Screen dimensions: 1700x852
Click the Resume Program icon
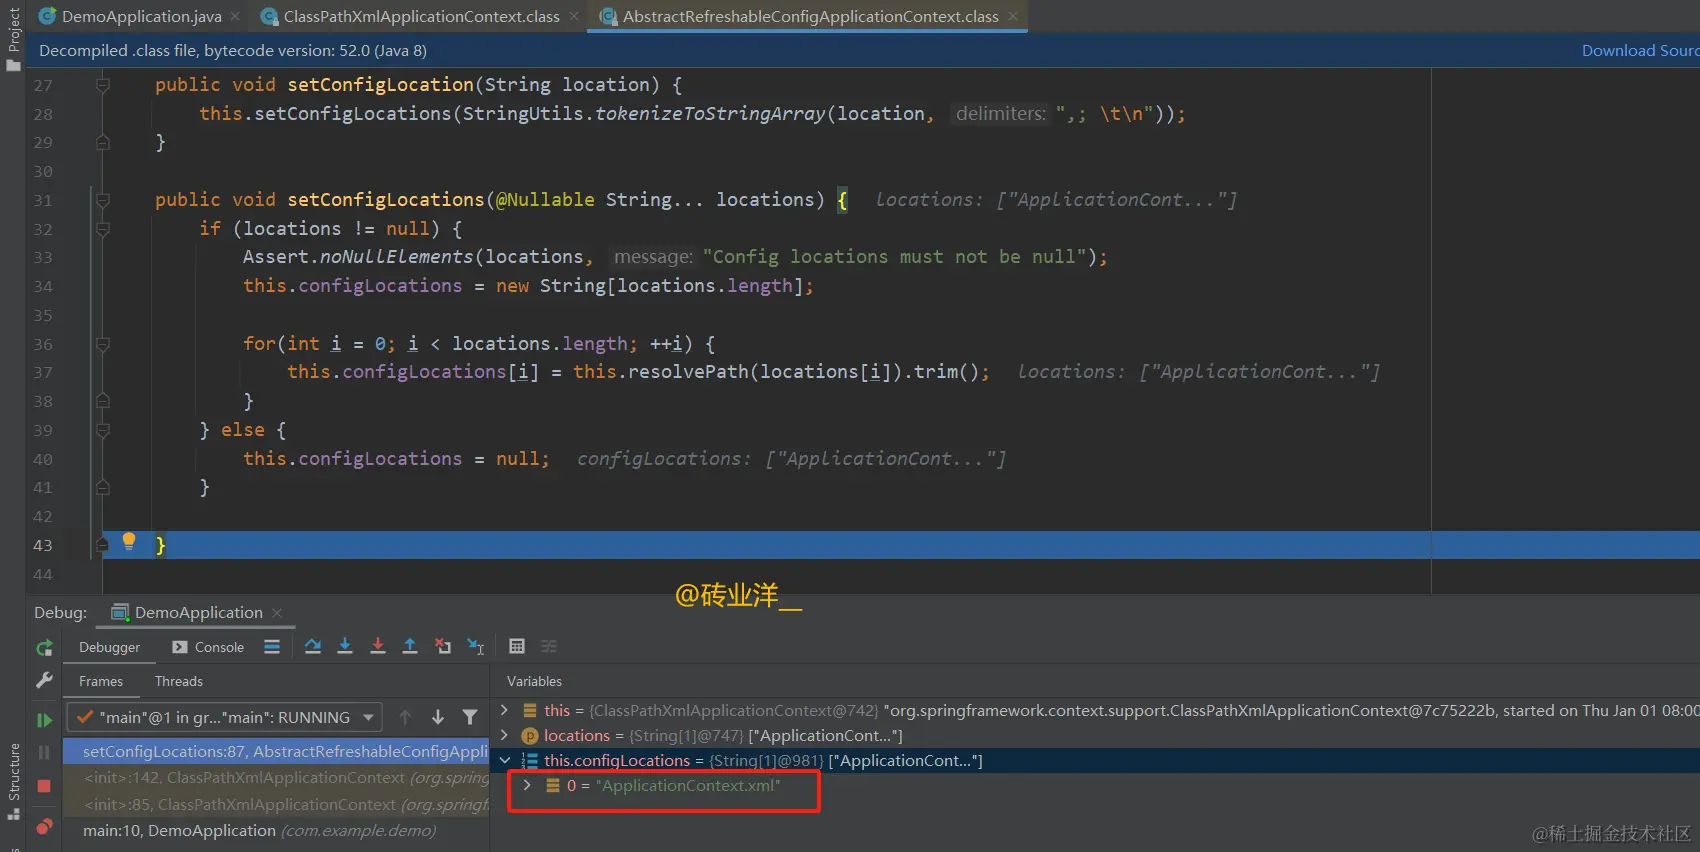[44, 720]
